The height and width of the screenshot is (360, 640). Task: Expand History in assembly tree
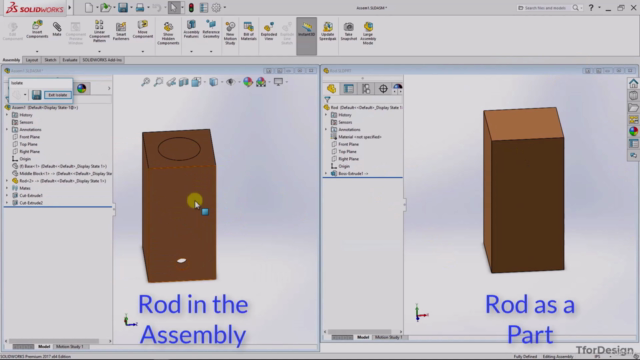(7, 115)
